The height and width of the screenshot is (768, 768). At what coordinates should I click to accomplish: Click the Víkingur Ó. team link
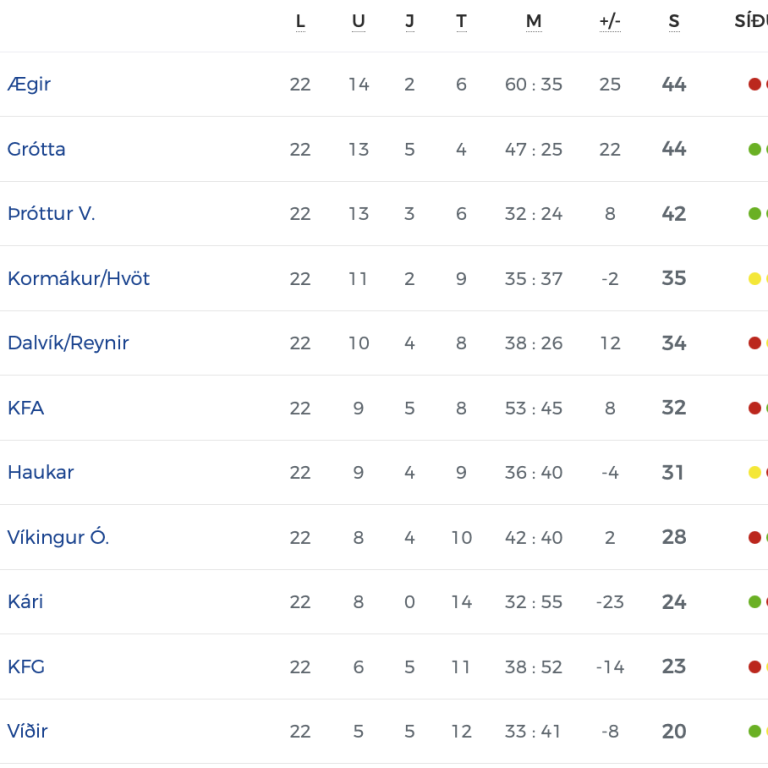tap(58, 537)
